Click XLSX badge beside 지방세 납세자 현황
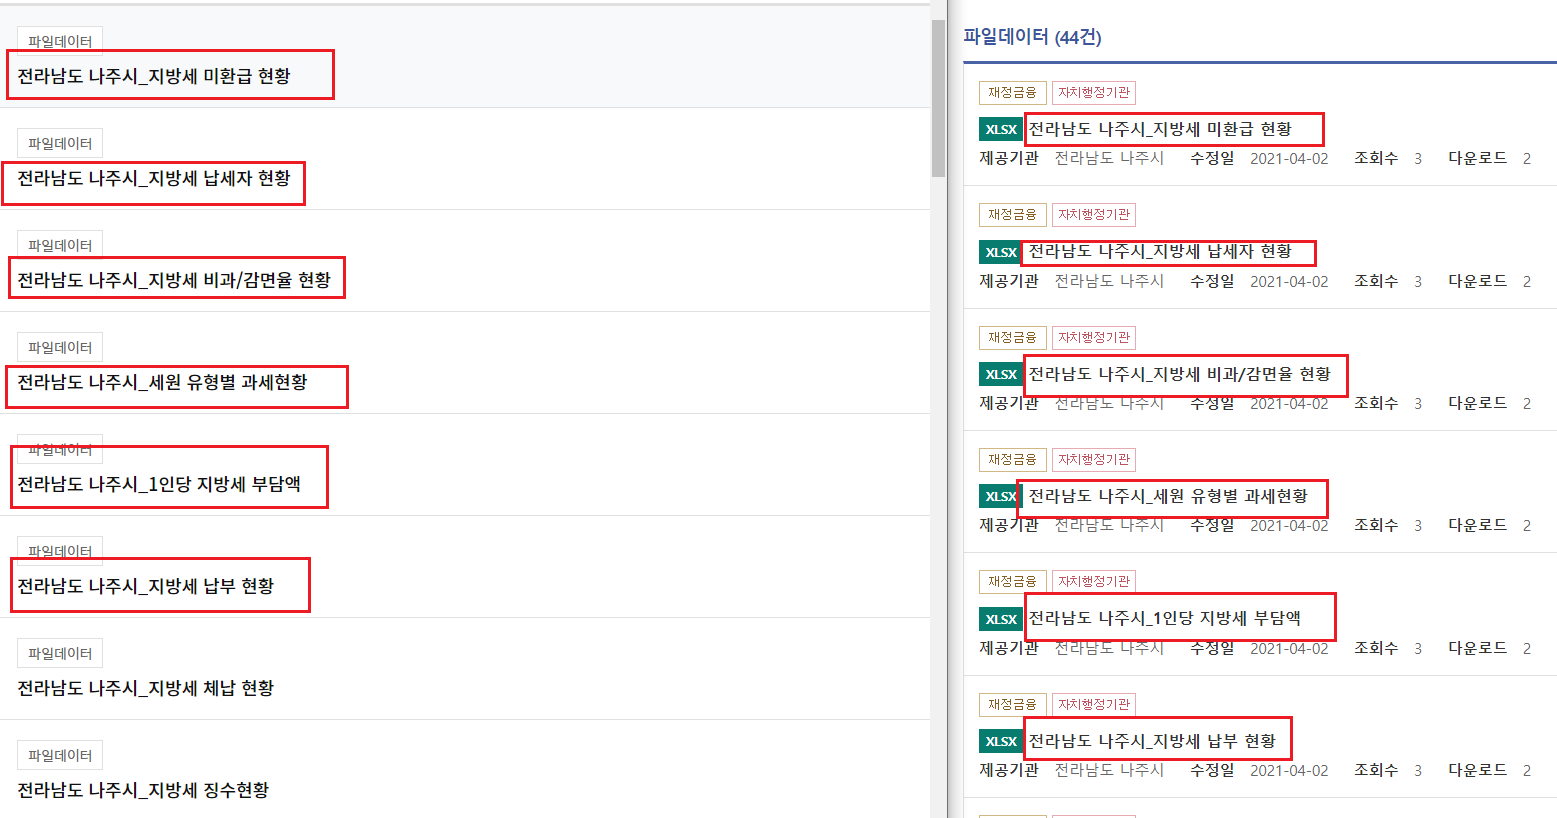This screenshot has width=1557, height=818. click(1001, 252)
